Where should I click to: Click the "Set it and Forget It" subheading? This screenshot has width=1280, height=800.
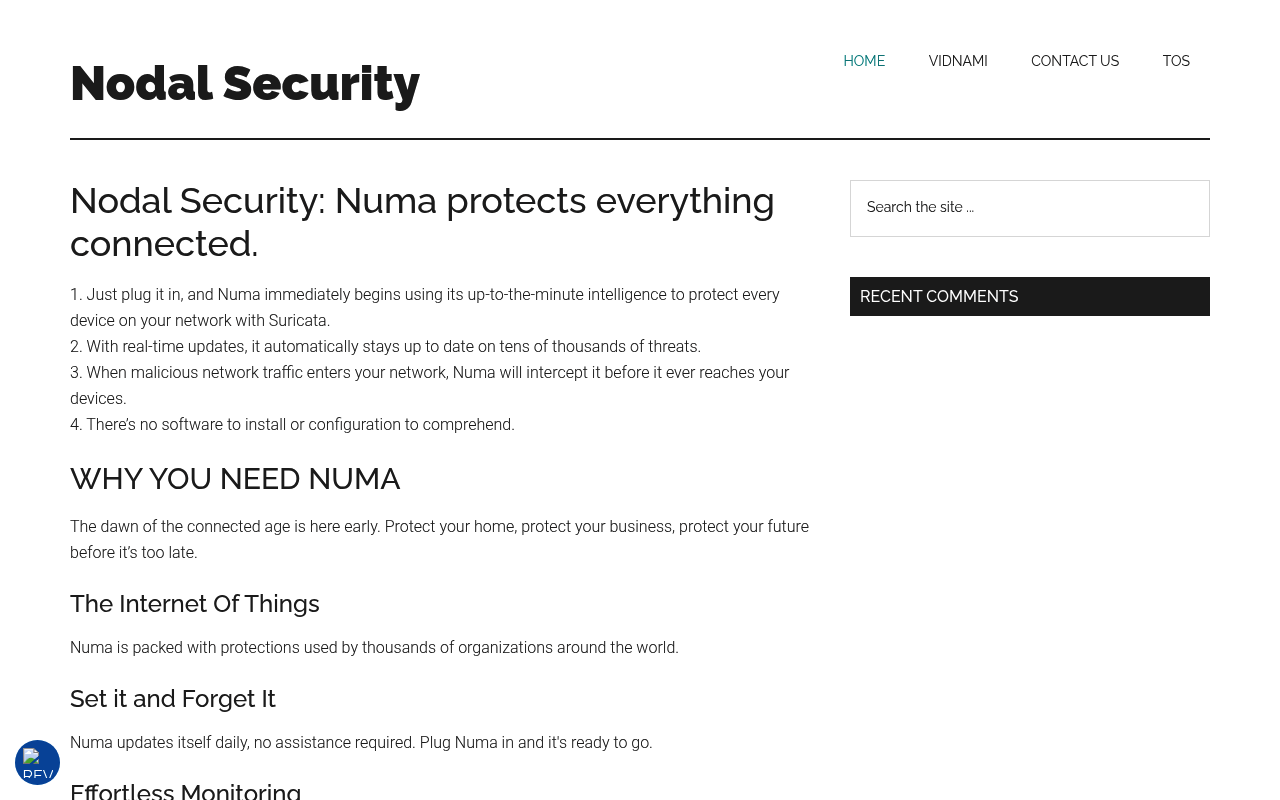pyautogui.click(x=173, y=699)
